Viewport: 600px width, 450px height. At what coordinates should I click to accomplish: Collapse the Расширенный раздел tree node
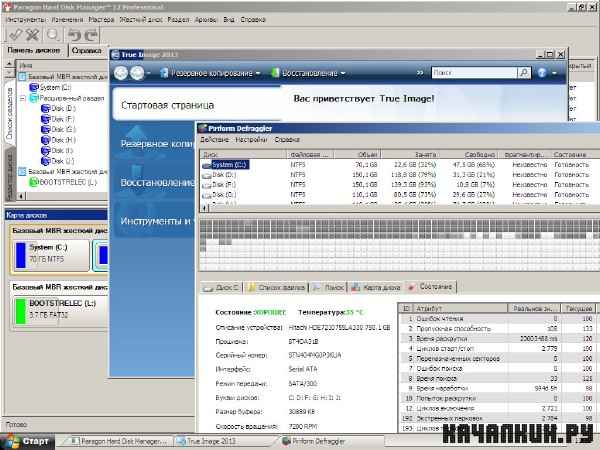(x=23, y=98)
